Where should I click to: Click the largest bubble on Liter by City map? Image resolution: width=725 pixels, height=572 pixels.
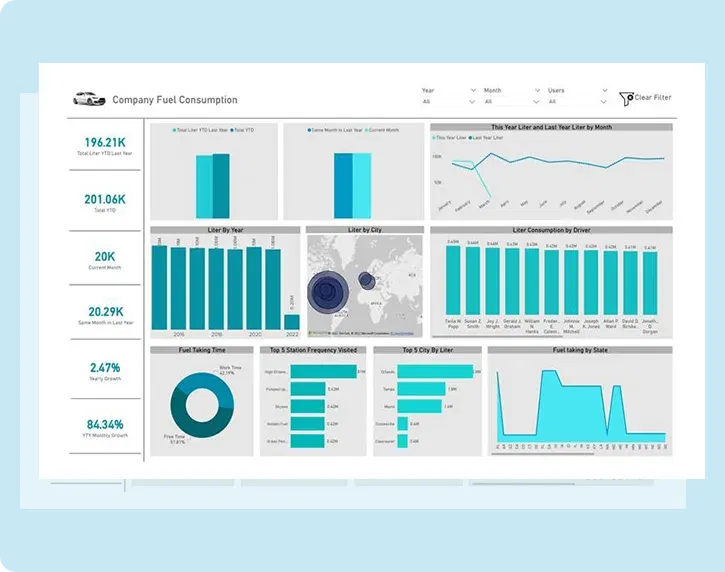pyautogui.click(x=327, y=292)
